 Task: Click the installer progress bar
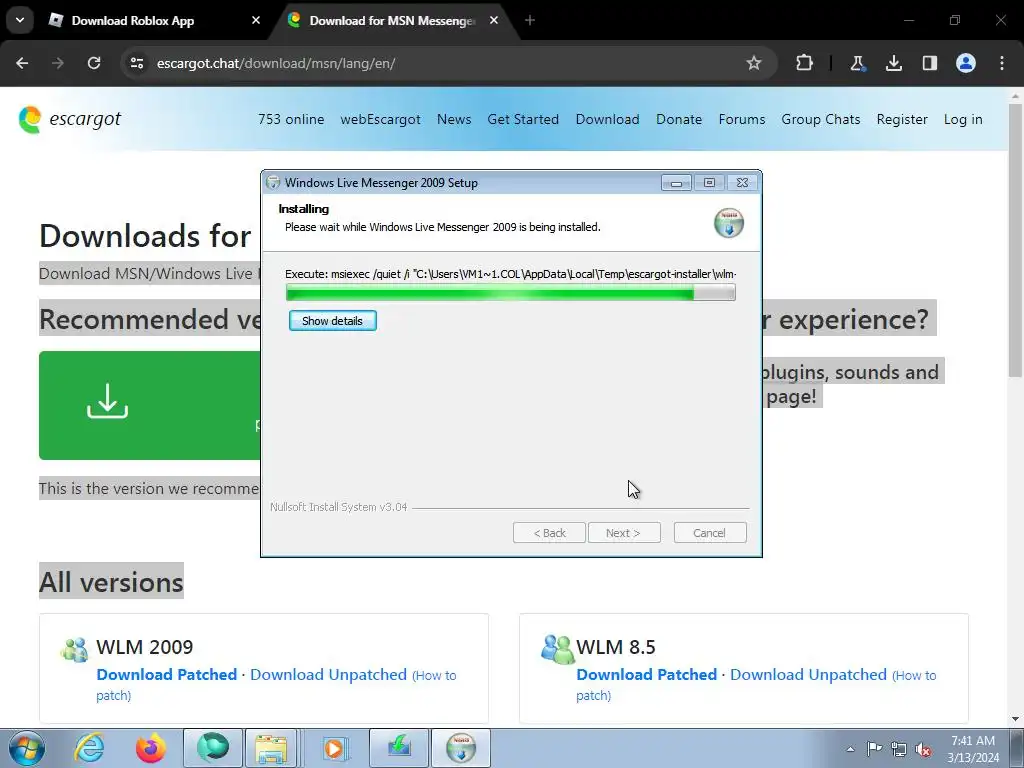point(511,293)
